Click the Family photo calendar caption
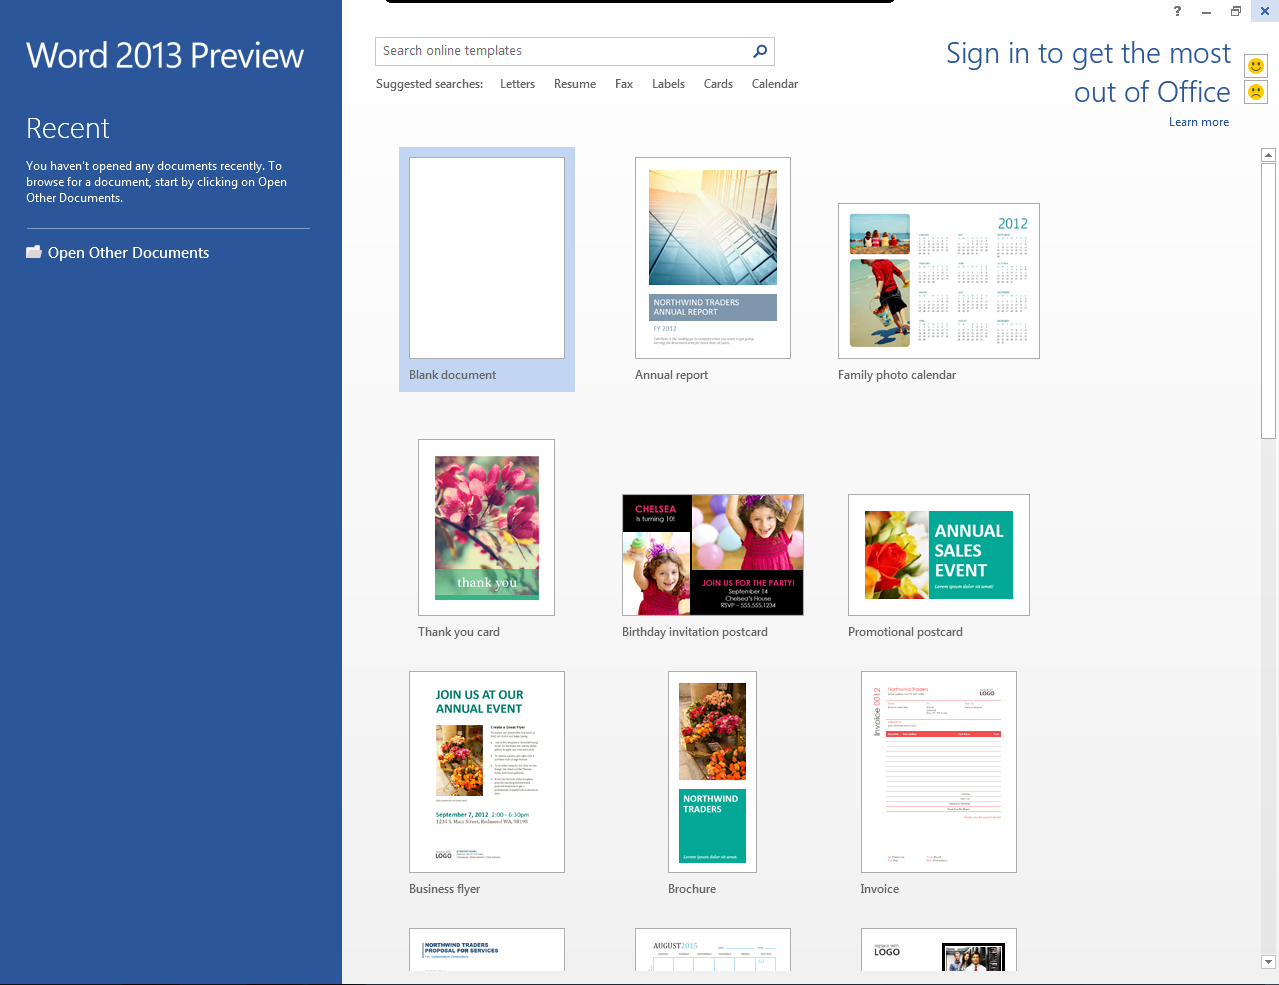Image resolution: width=1279 pixels, height=985 pixels. [x=897, y=375]
